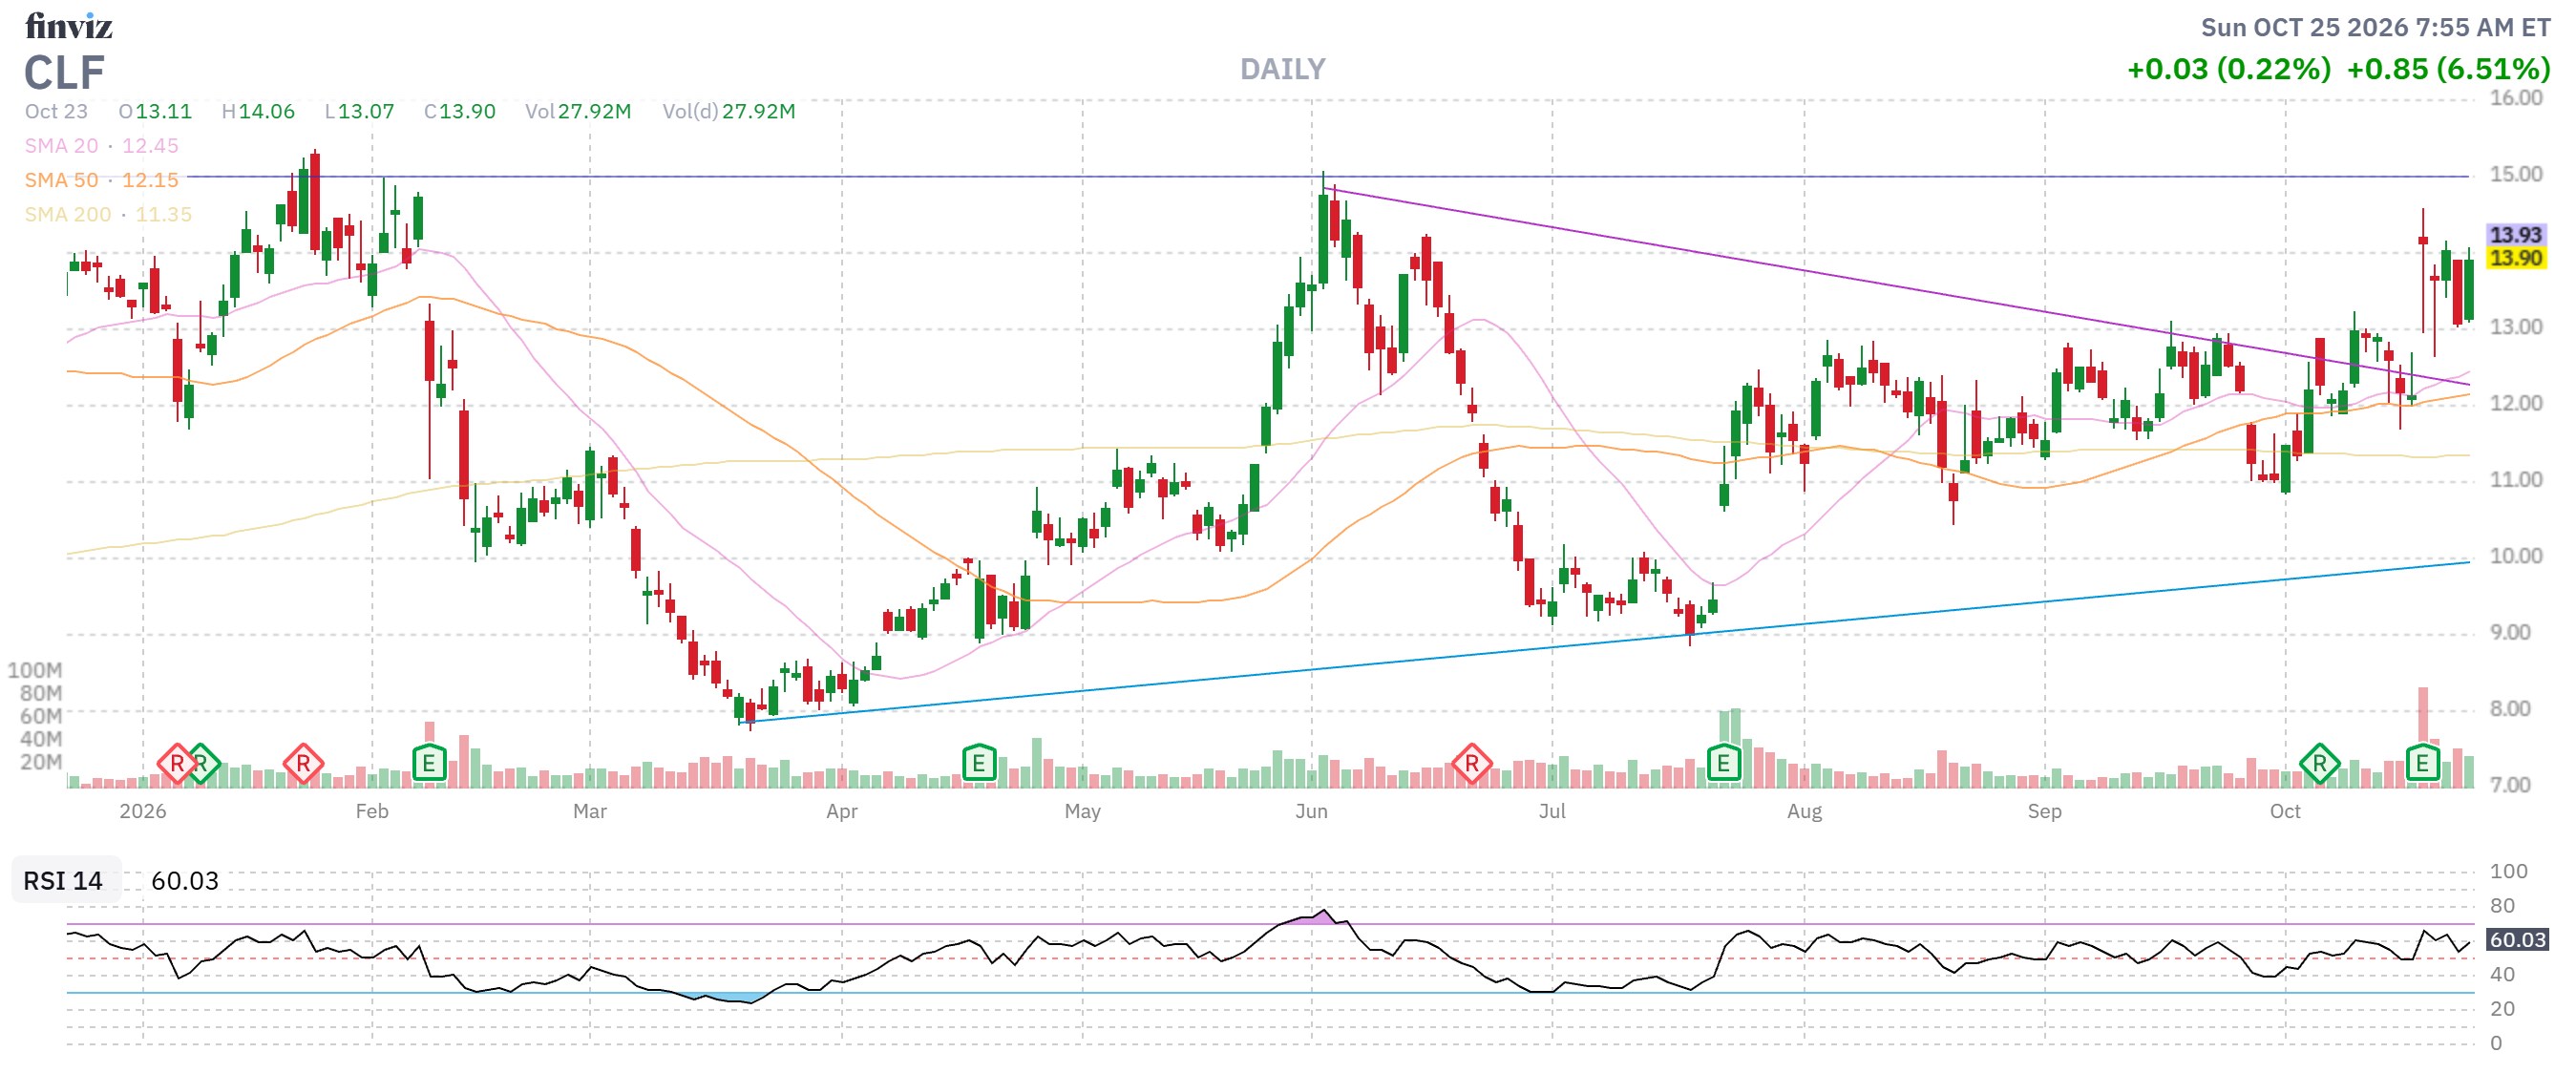Click the 7.00 price axis label
2576x1073 pixels.
coord(2510,785)
